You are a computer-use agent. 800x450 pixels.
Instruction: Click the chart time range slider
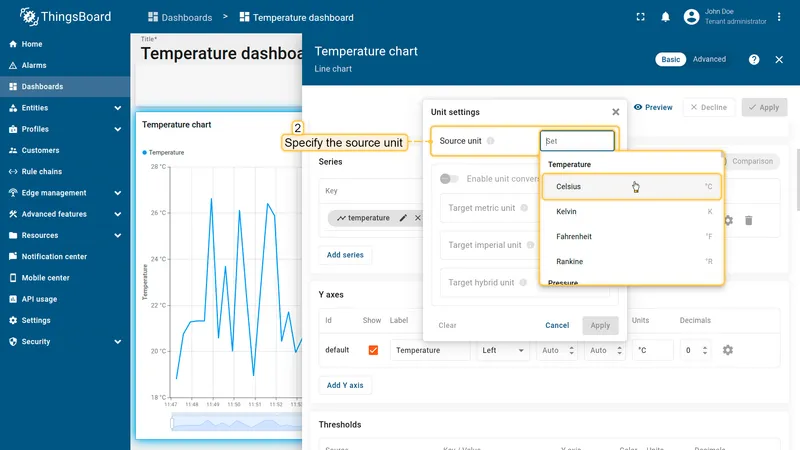pos(237,423)
